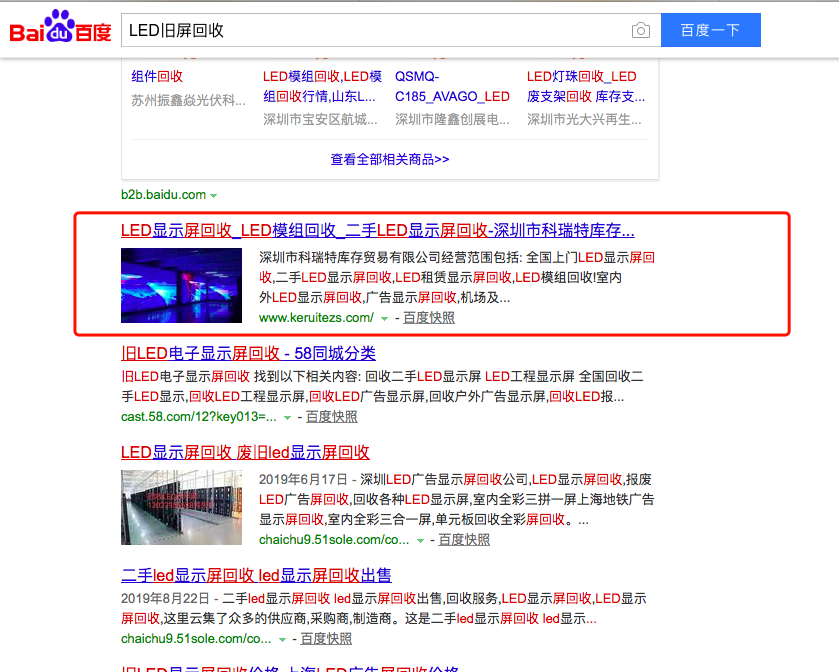Click the blue LED screen thumbnail
Viewport: 839px width, 672px height.
click(x=181, y=285)
